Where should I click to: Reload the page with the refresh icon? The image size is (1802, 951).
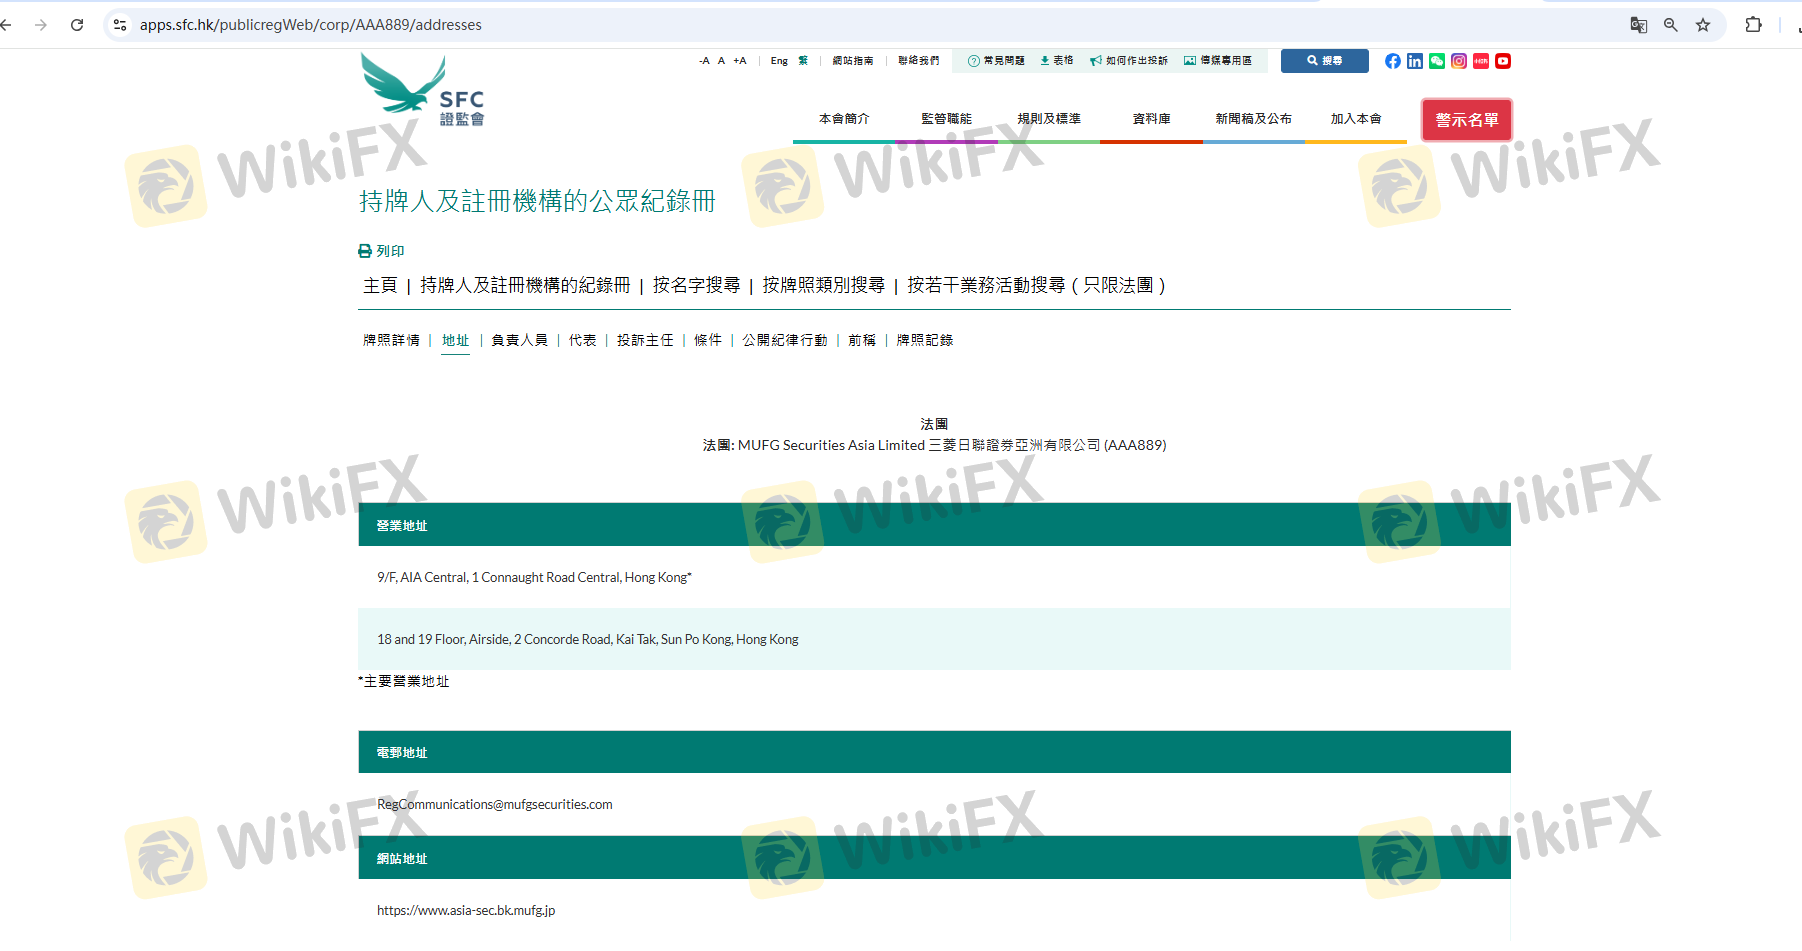click(x=77, y=25)
